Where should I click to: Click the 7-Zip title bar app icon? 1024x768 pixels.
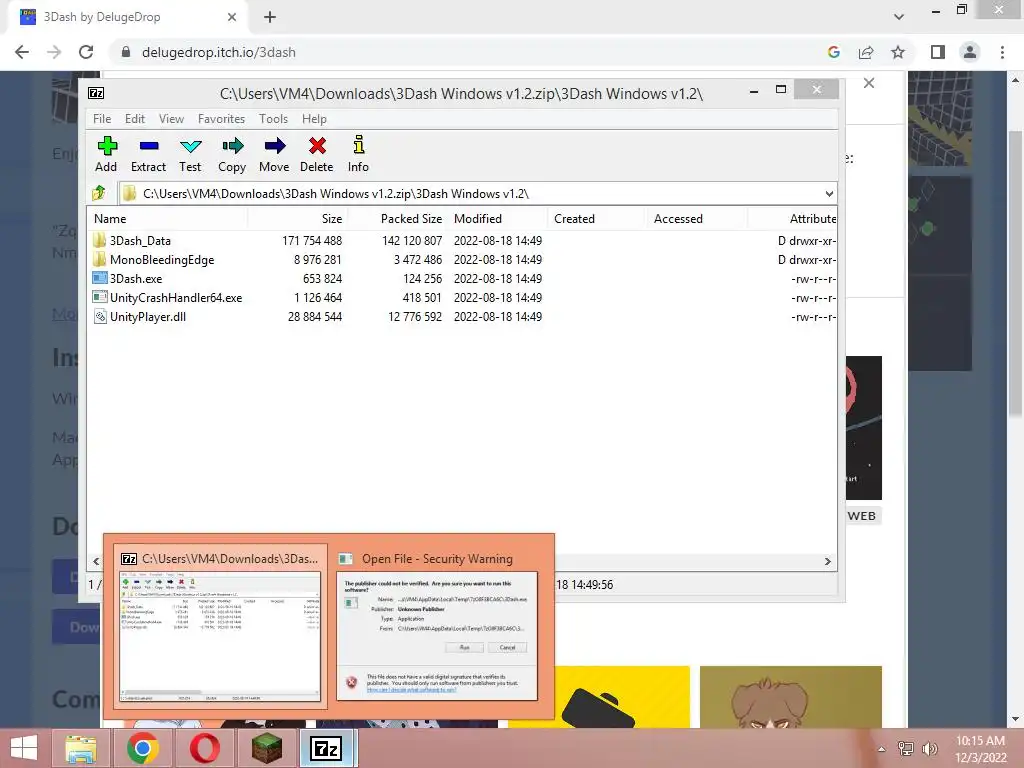(x=96, y=93)
